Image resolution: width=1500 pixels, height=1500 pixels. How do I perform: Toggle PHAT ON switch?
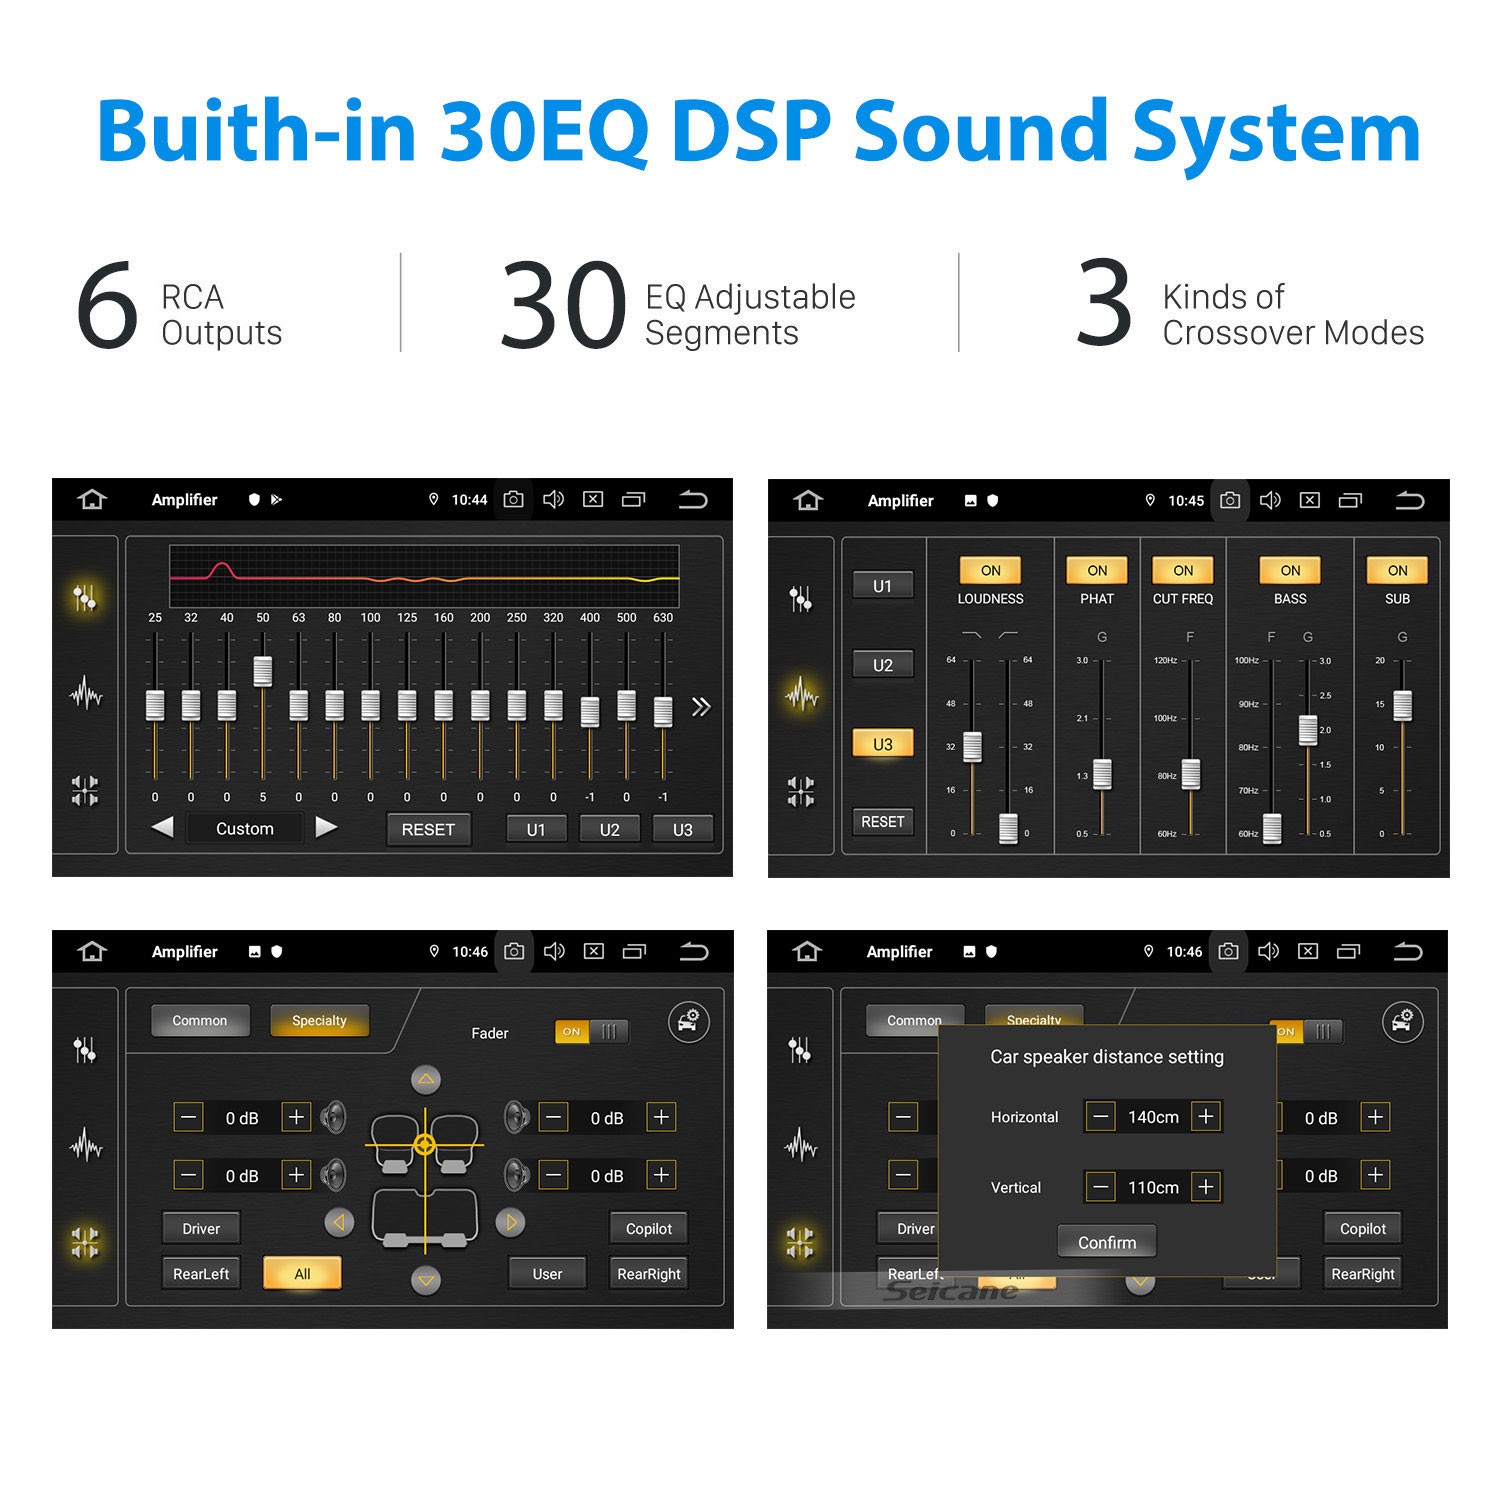tap(1097, 570)
